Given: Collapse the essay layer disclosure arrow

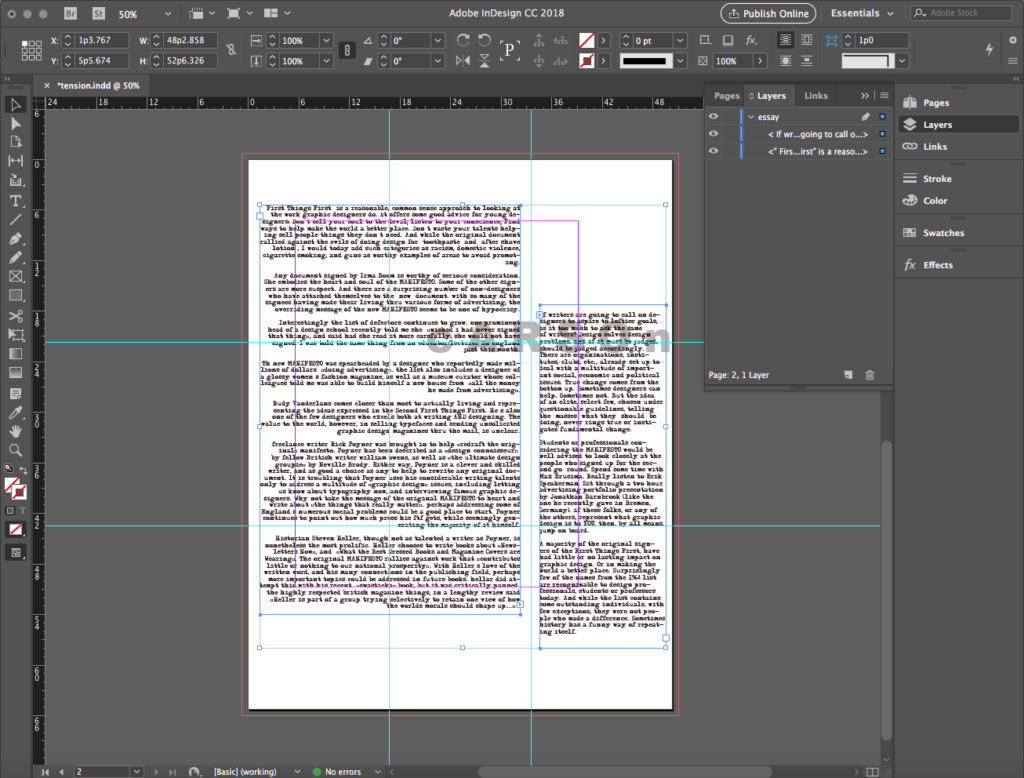Looking at the screenshot, I should [751, 117].
